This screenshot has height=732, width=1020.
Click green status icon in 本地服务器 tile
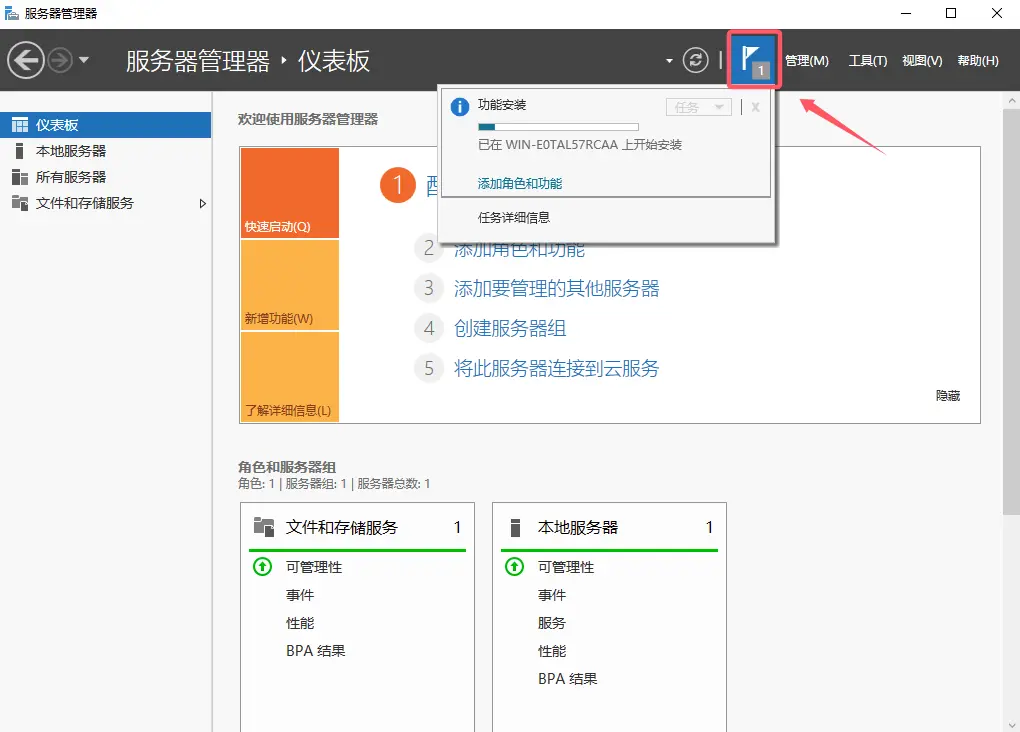pos(514,567)
